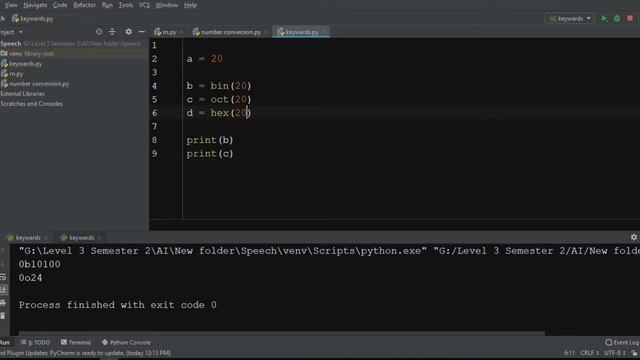Open the Refactor menu
The height and width of the screenshot is (360, 640).
click(84, 5)
